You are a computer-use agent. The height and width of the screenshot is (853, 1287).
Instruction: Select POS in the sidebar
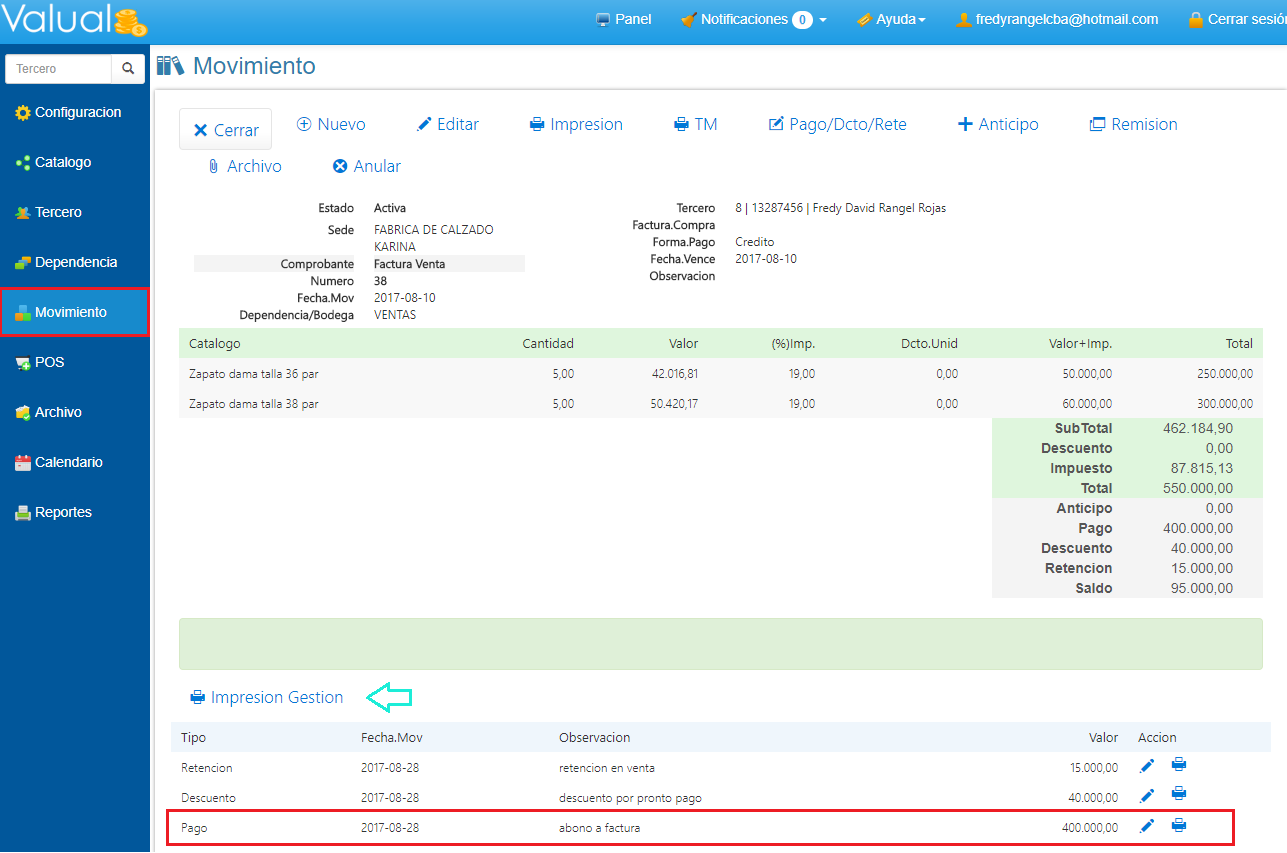click(x=48, y=362)
